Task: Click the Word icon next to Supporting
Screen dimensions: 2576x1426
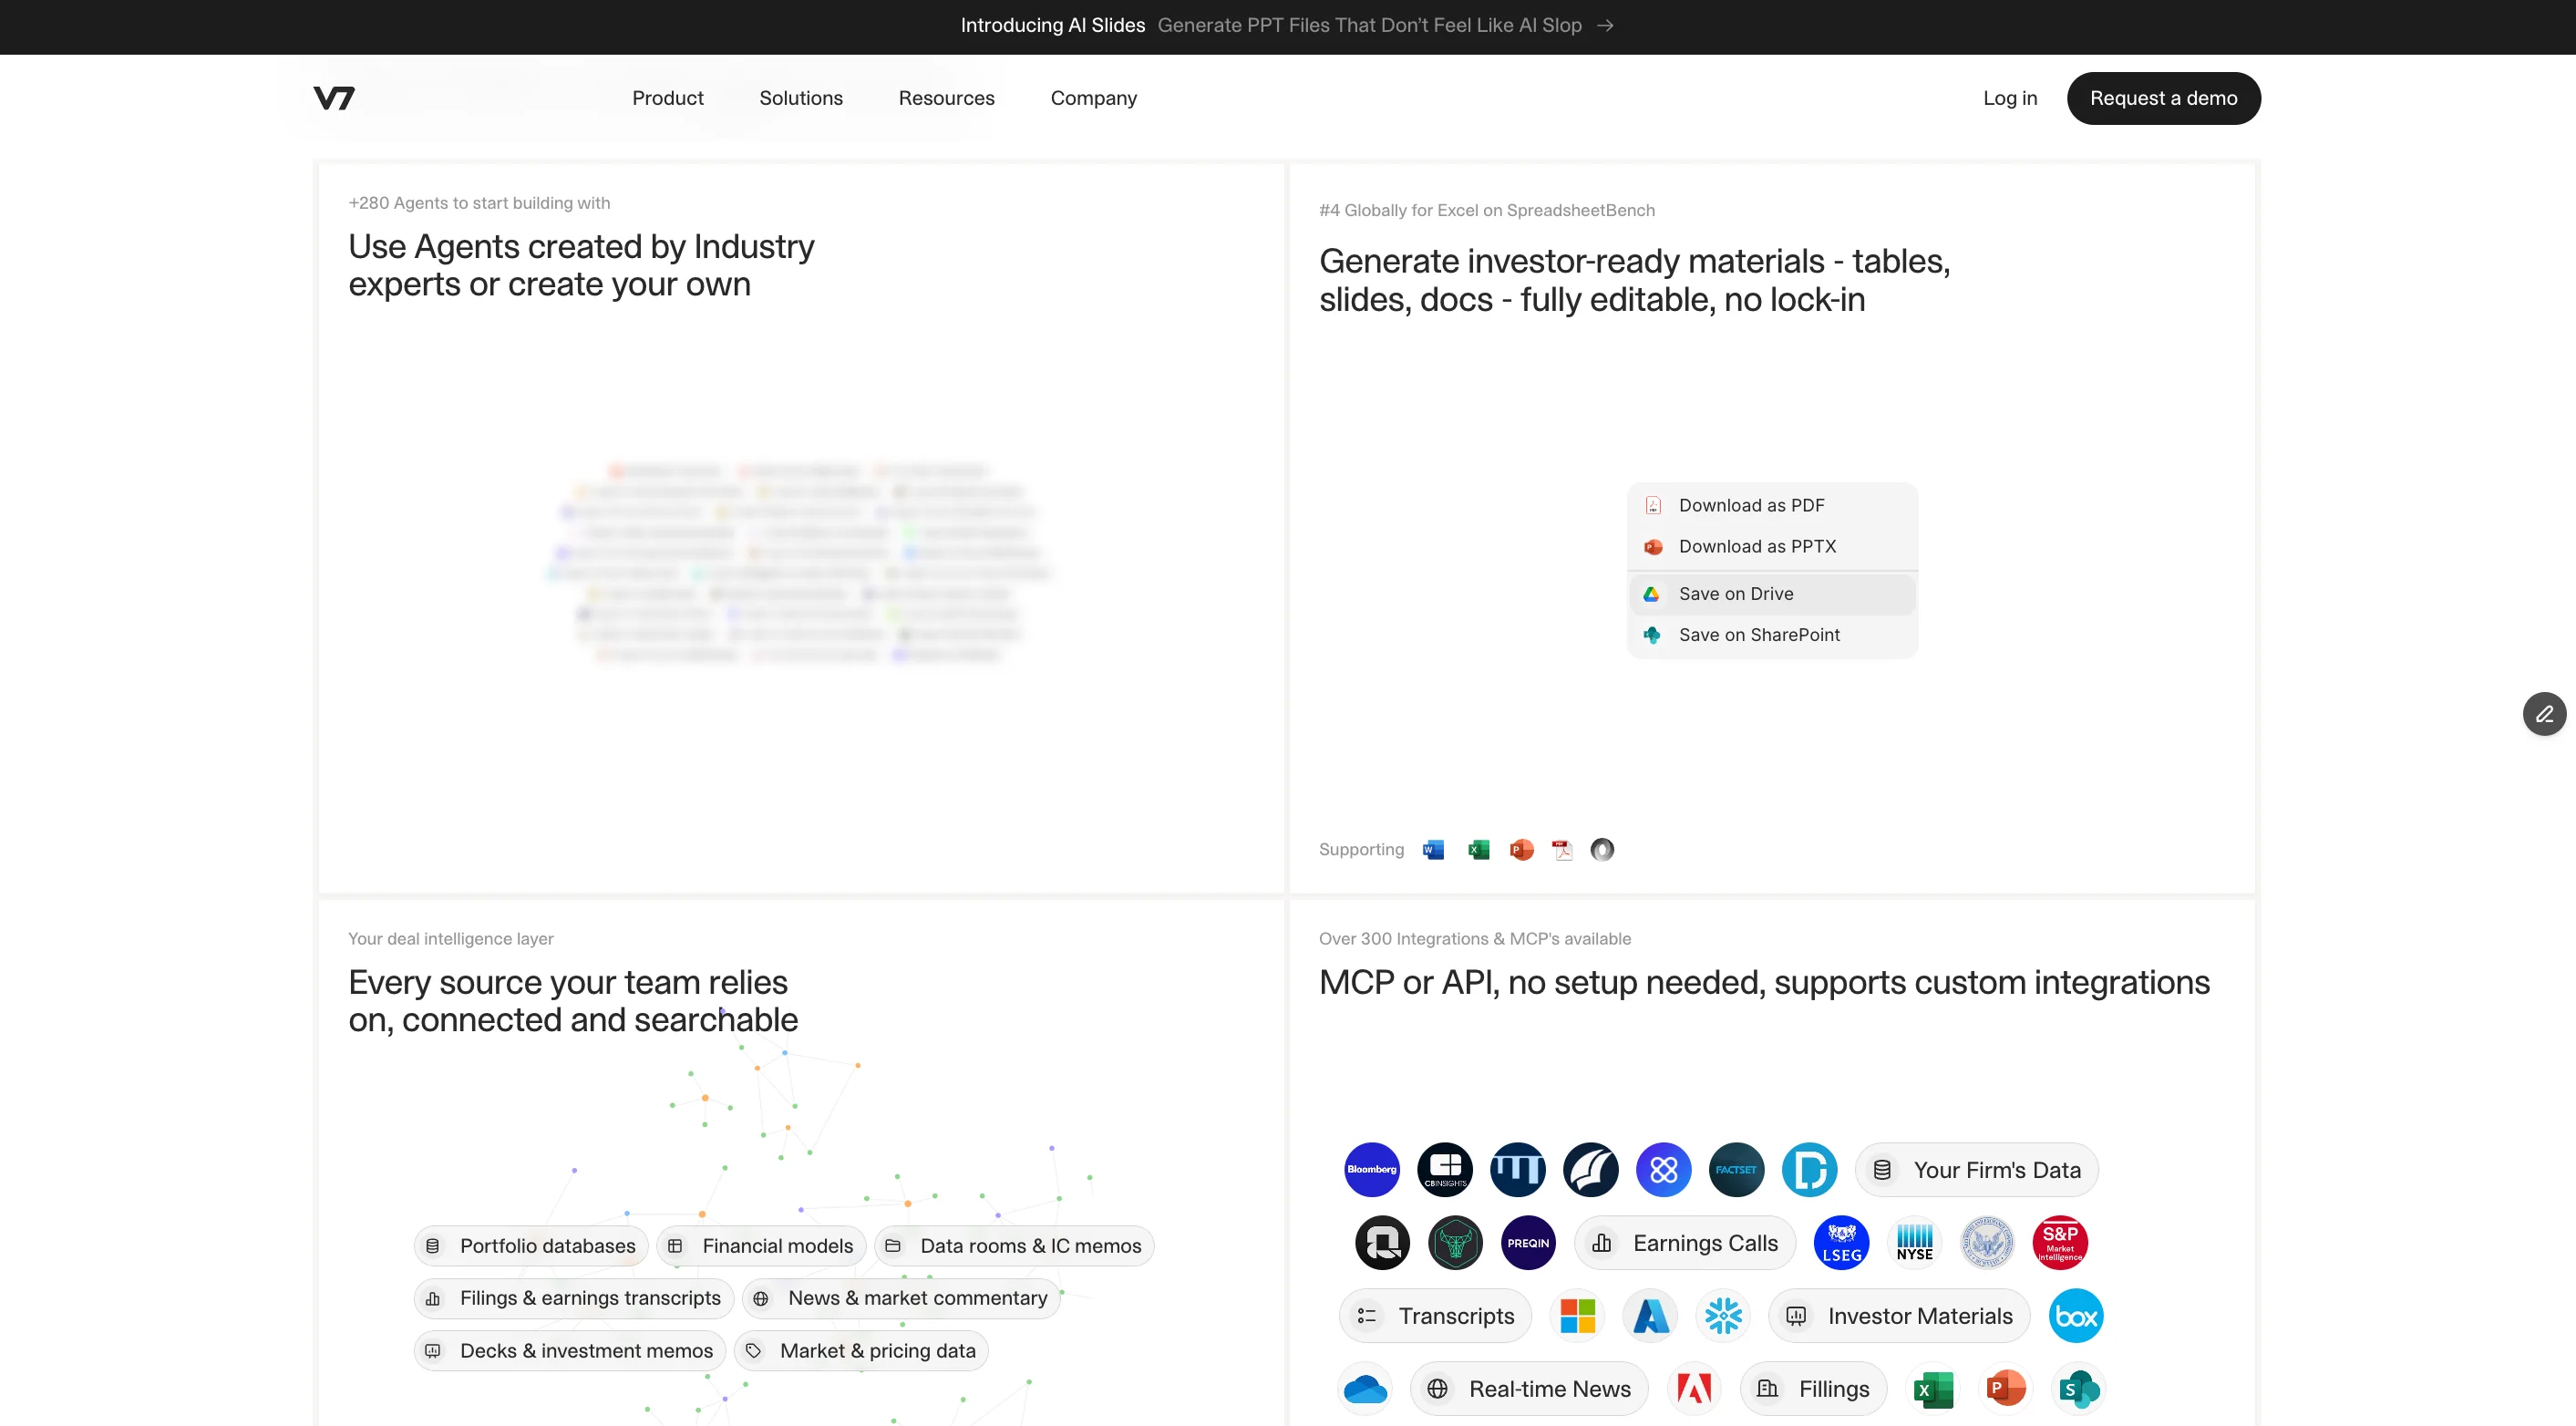Action: (1433, 850)
